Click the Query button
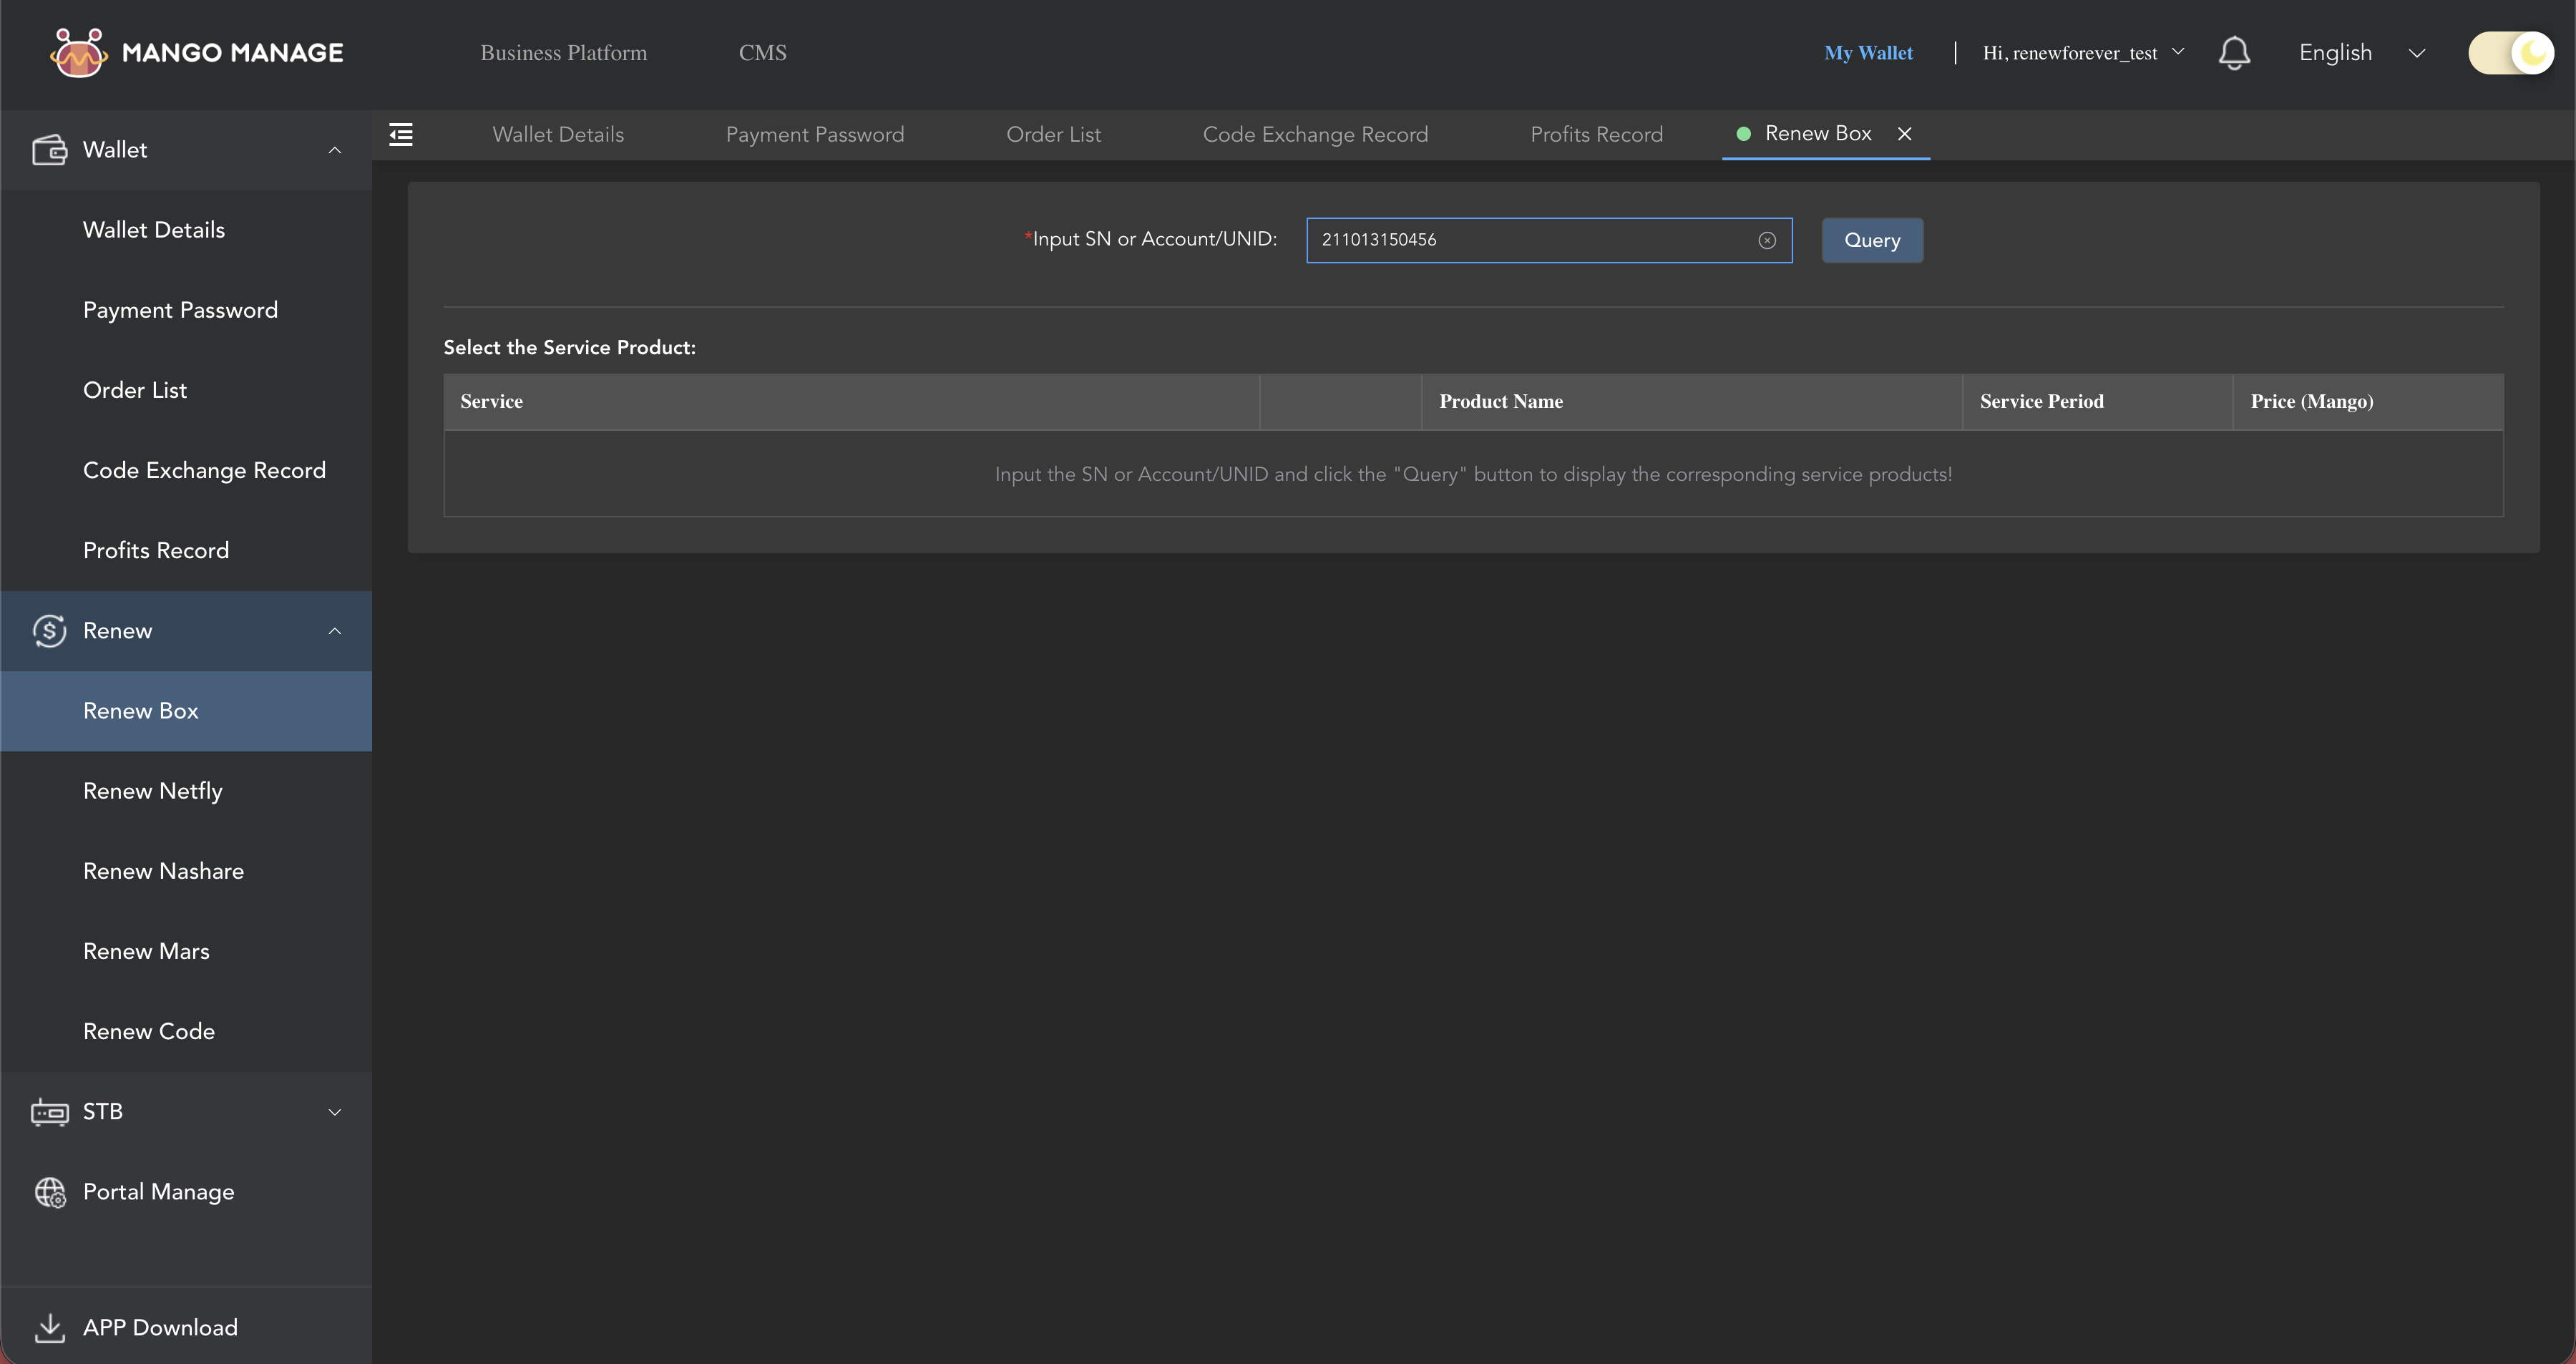Image resolution: width=2576 pixels, height=1364 pixels. pyautogui.click(x=1871, y=240)
